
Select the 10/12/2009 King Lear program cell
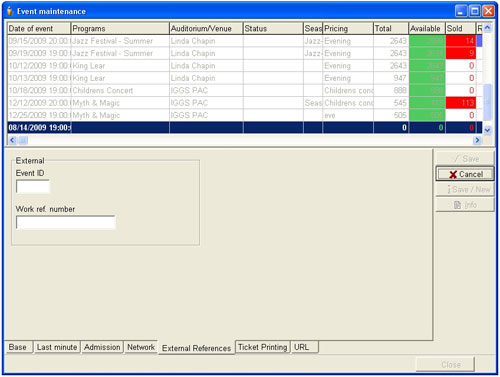pos(120,66)
